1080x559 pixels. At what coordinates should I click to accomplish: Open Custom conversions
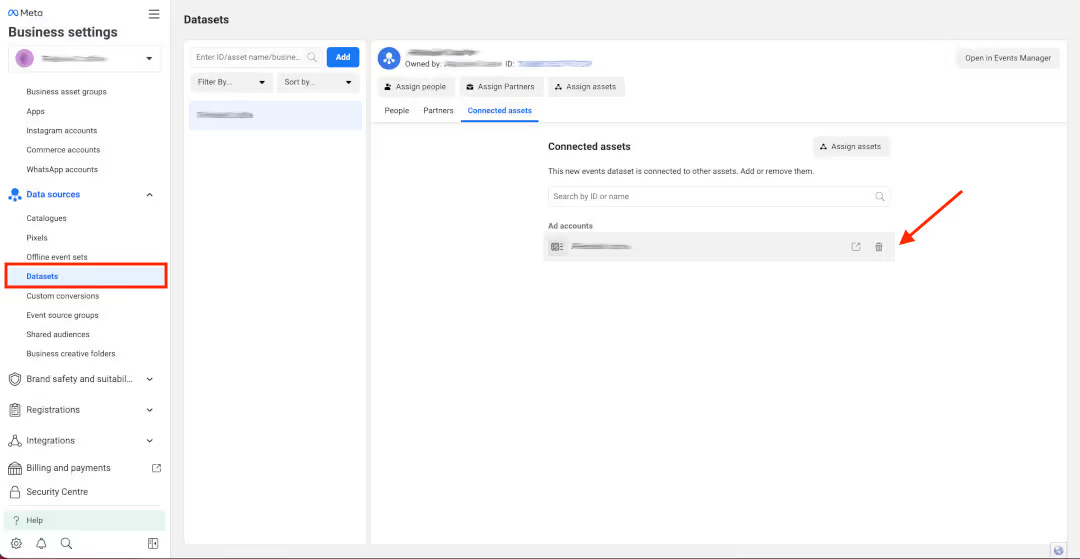[63, 295]
